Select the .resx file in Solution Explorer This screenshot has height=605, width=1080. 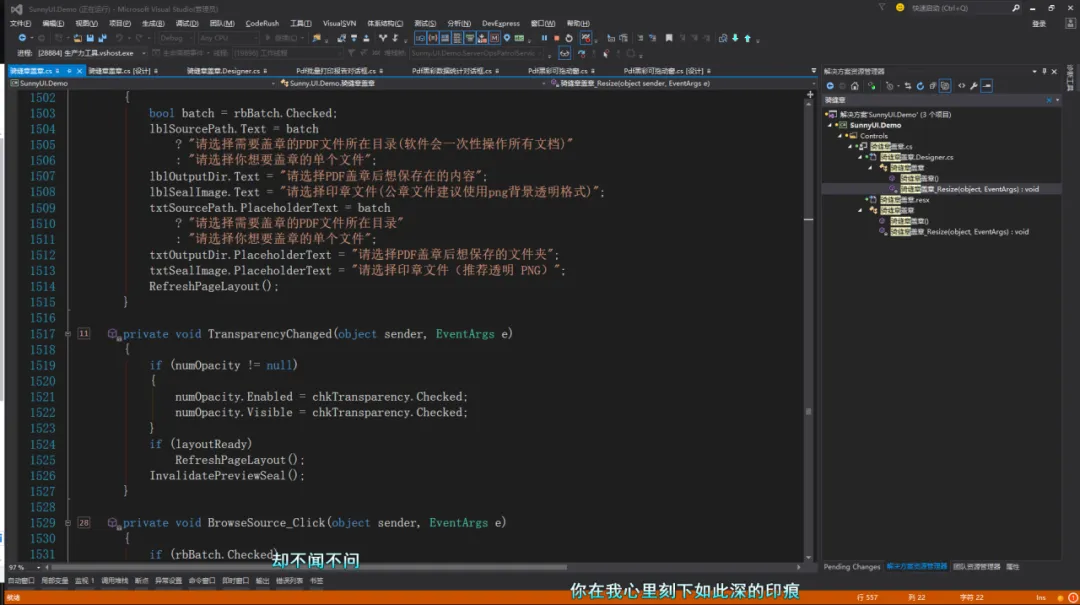[x=904, y=200]
